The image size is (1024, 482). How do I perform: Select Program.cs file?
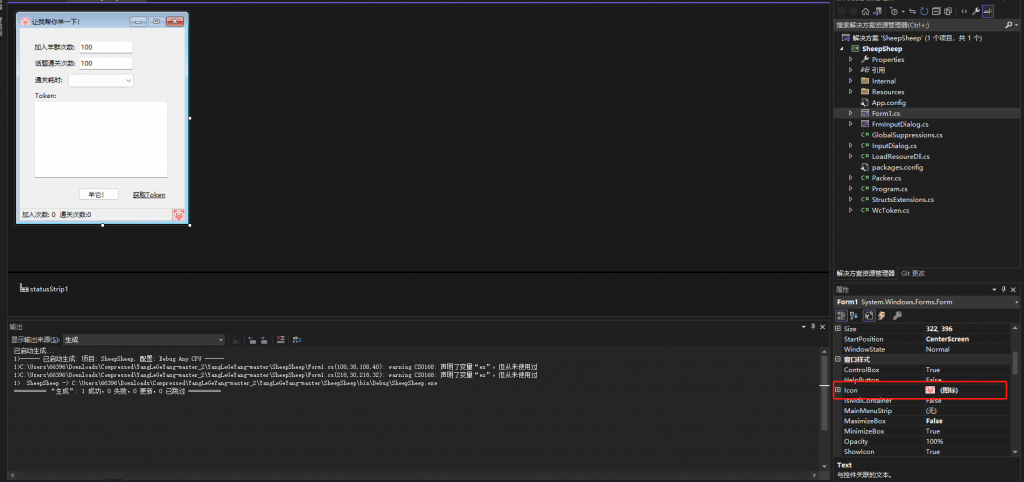click(889, 189)
